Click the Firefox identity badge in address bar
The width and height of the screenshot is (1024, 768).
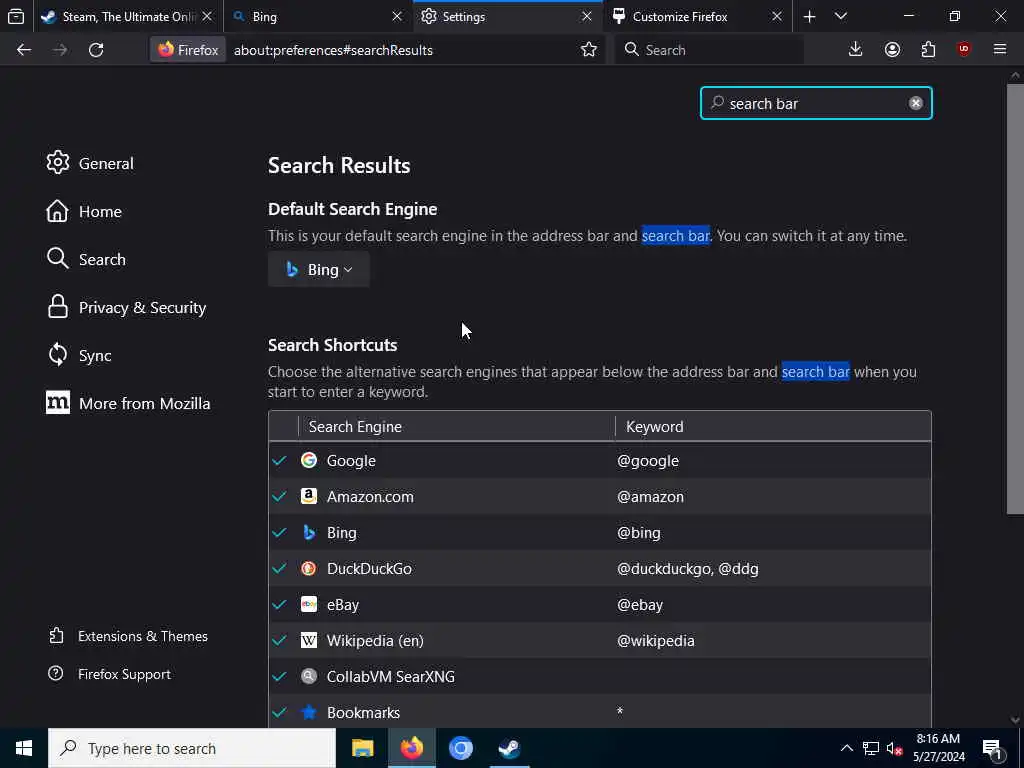pyautogui.click(x=188, y=50)
